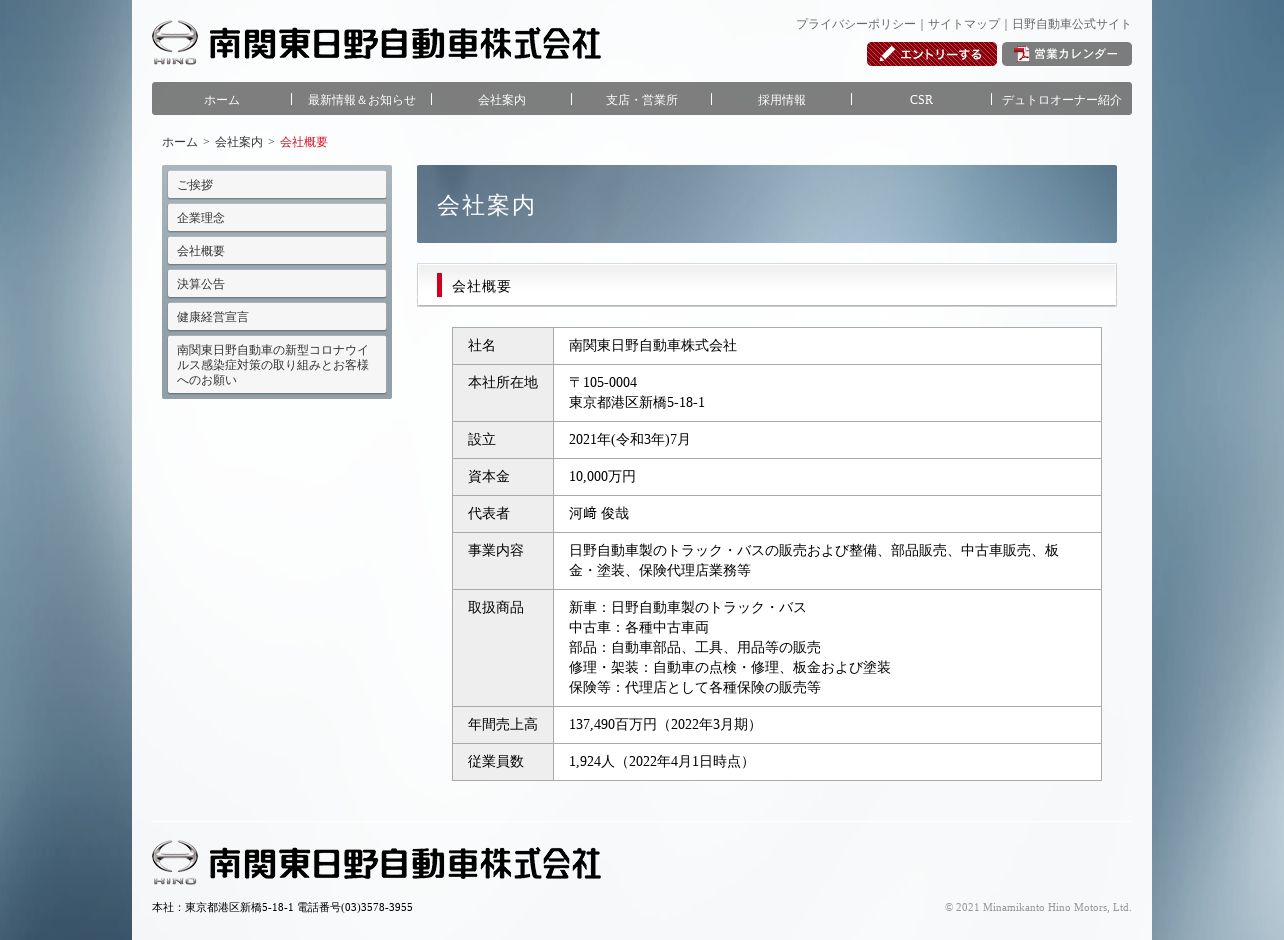Click the line 部品：自動車部品、工具、用品等の販売
The height and width of the screenshot is (940, 1284).
tap(695, 648)
